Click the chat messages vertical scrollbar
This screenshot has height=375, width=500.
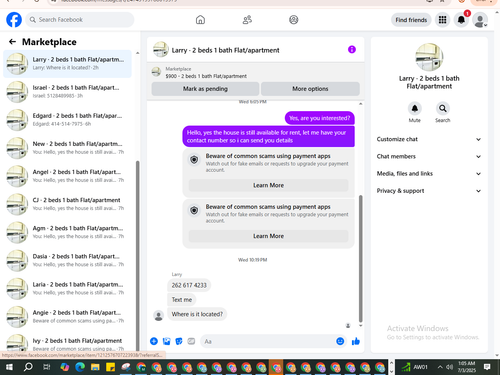[360, 258]
